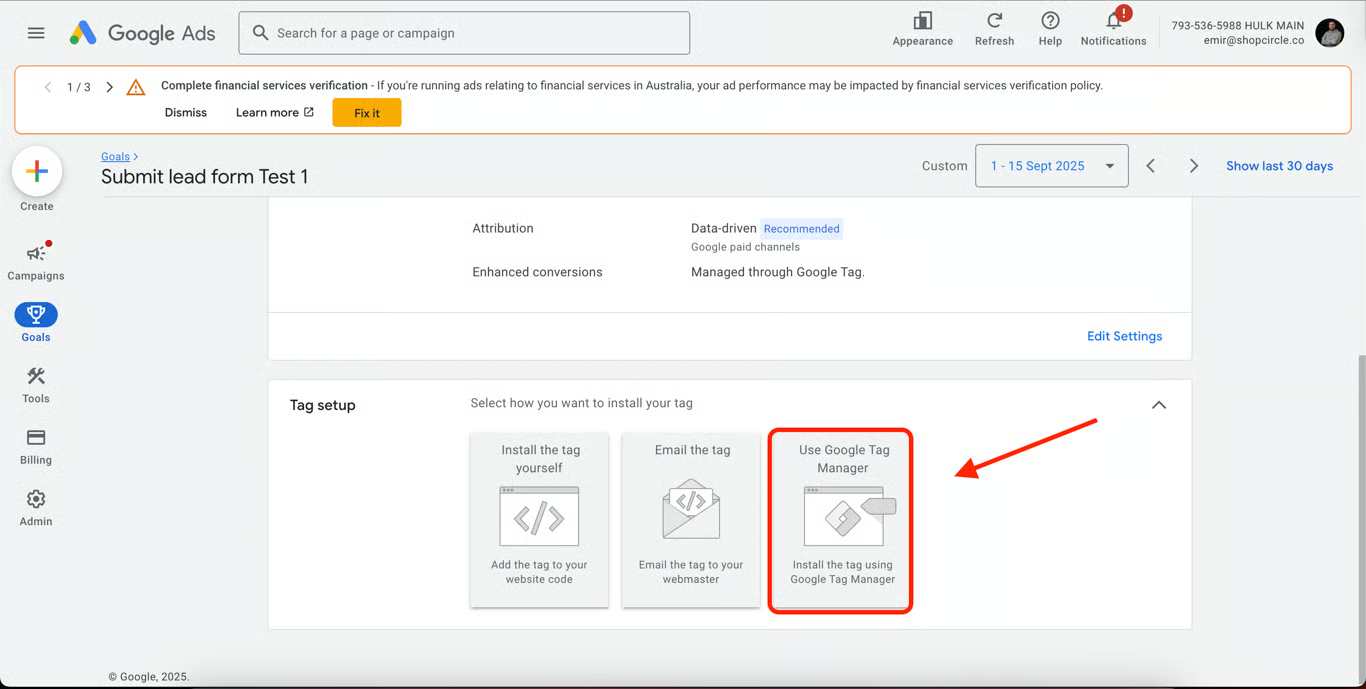Click the account name 793-536-5988 HULK MAIN
This screenshot has height=689, width=1366.
(x=1238, y=25)
